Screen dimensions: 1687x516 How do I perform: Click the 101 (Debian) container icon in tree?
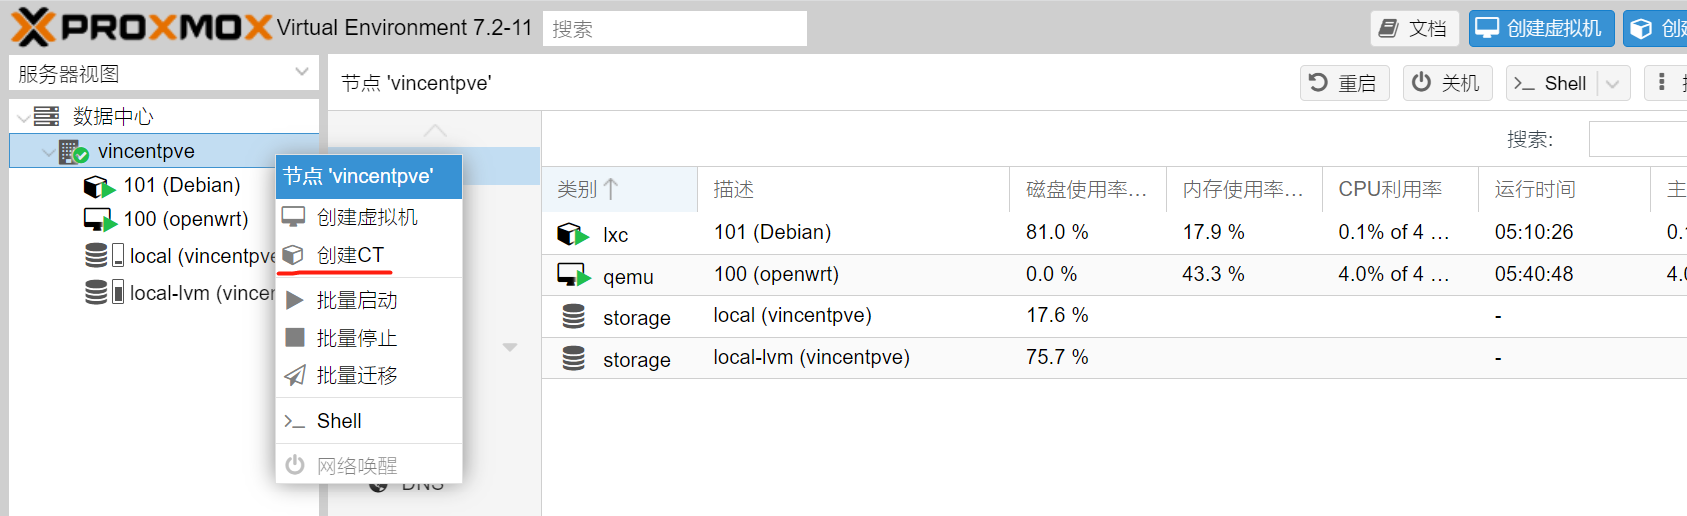99,186
